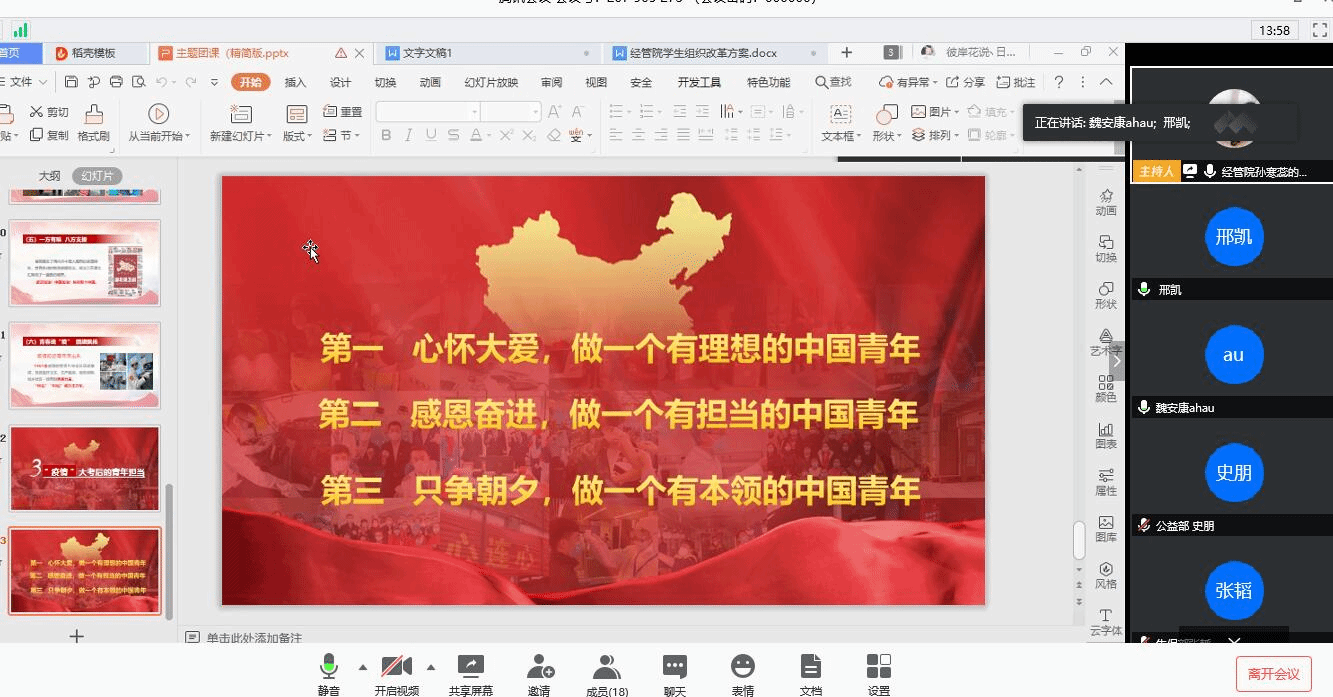Click the 格式刷 format painter tool

[x=93, y=123]
